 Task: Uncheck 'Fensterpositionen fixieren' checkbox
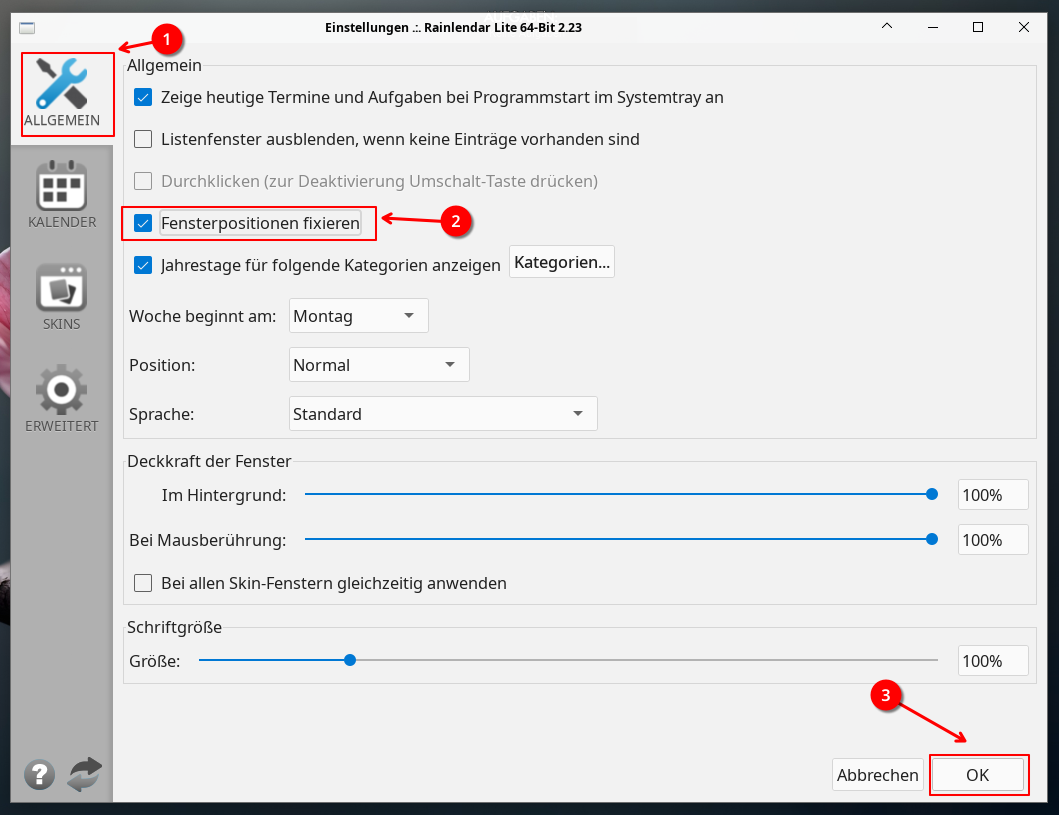tap(143, 224)
